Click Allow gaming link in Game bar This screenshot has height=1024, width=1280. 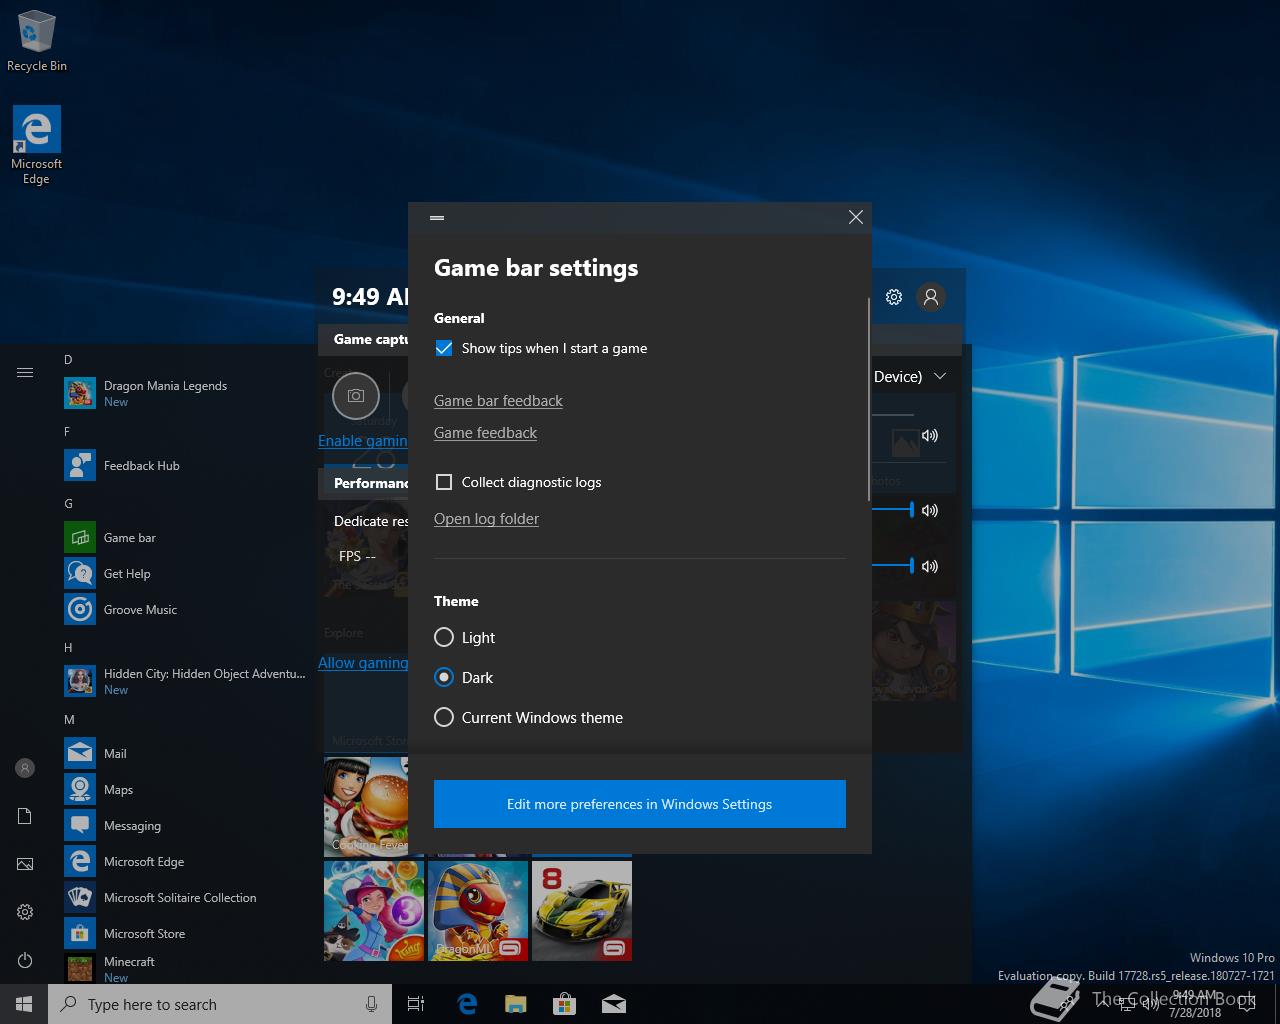363,663
